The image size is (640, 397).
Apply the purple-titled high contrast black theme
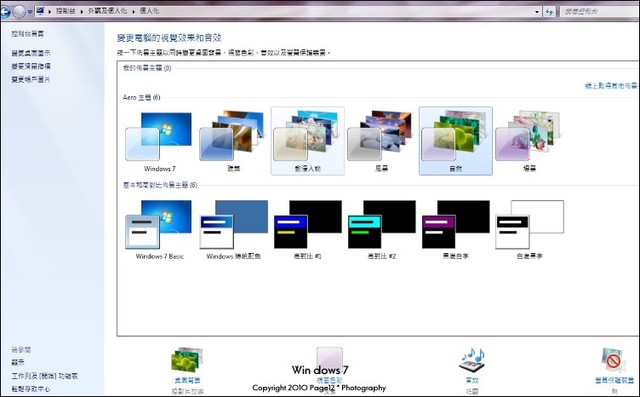(x=456, y=229)
